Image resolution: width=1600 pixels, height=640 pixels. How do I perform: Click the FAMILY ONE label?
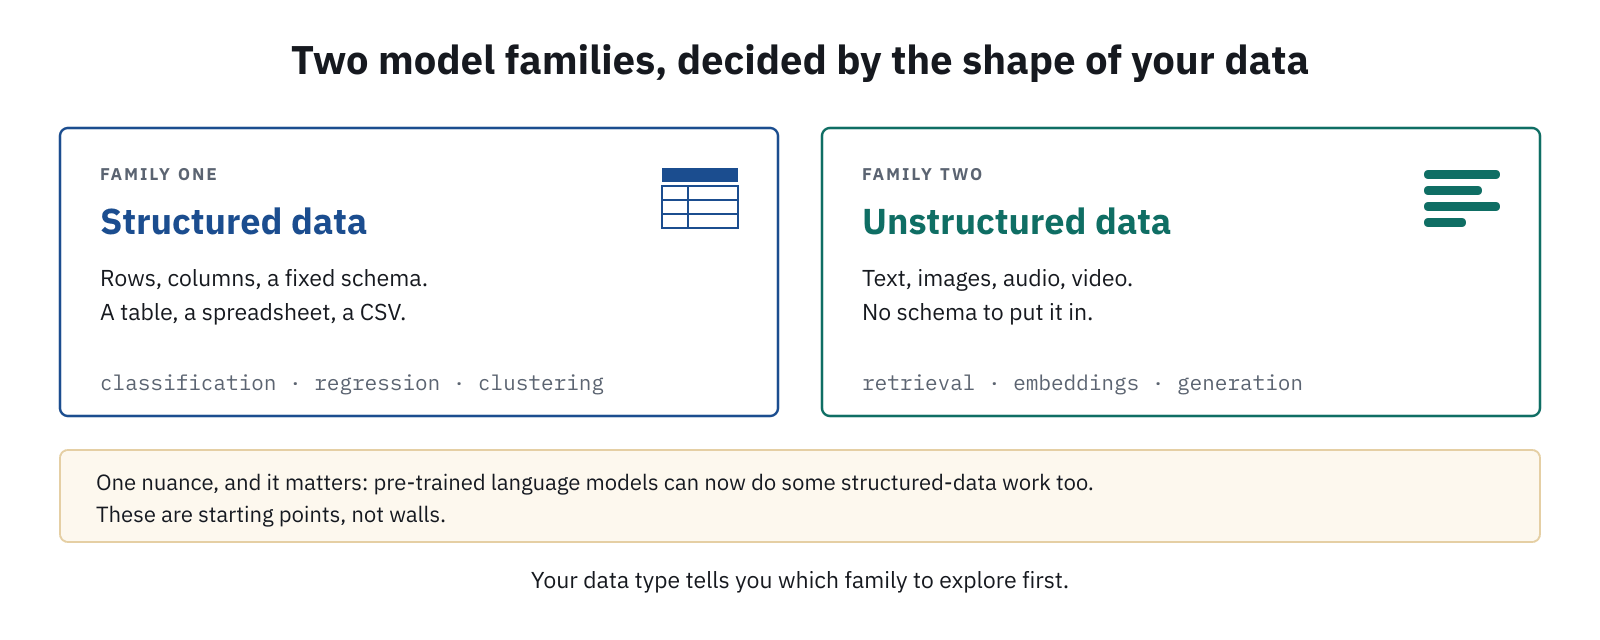click(x=159, y=174)
